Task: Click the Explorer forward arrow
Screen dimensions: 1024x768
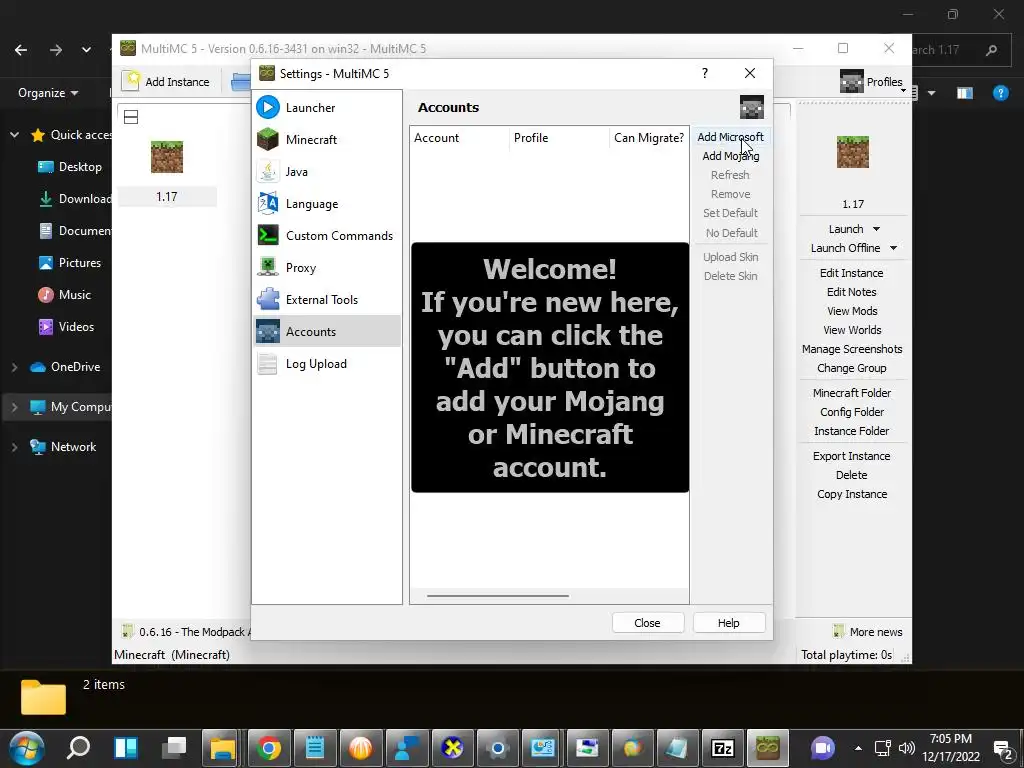Action: pyautogui.click(x=56, y=50)
